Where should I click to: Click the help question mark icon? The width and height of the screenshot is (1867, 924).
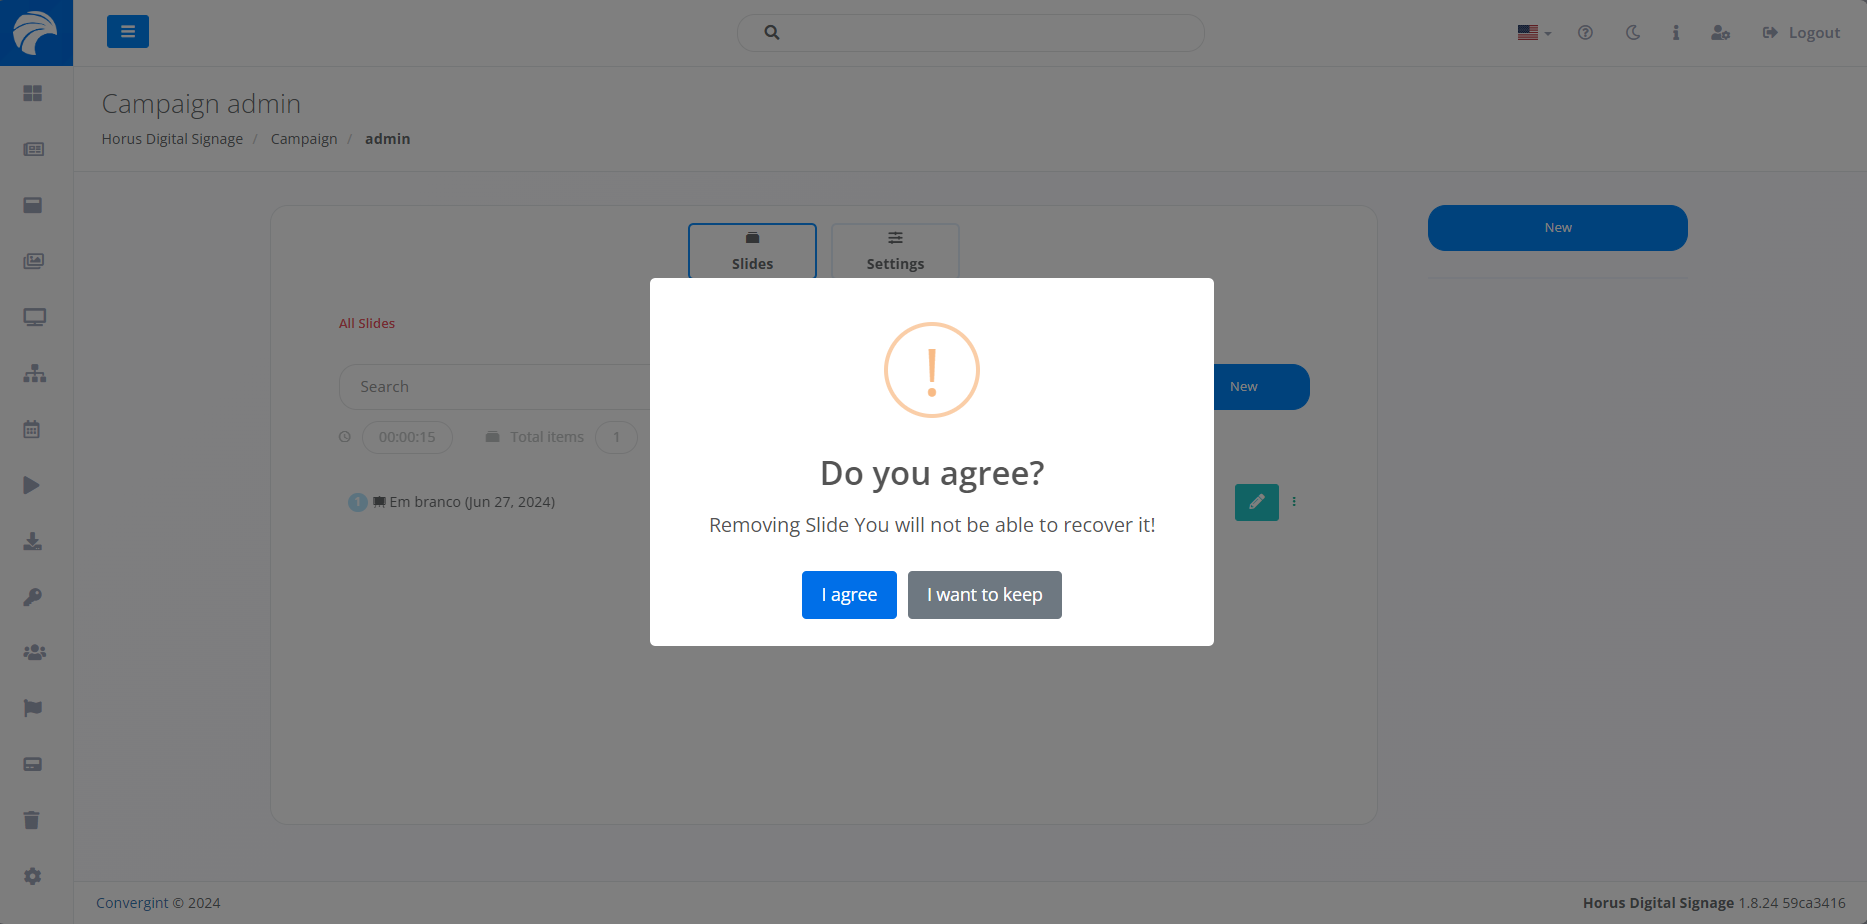(1585, 33)
